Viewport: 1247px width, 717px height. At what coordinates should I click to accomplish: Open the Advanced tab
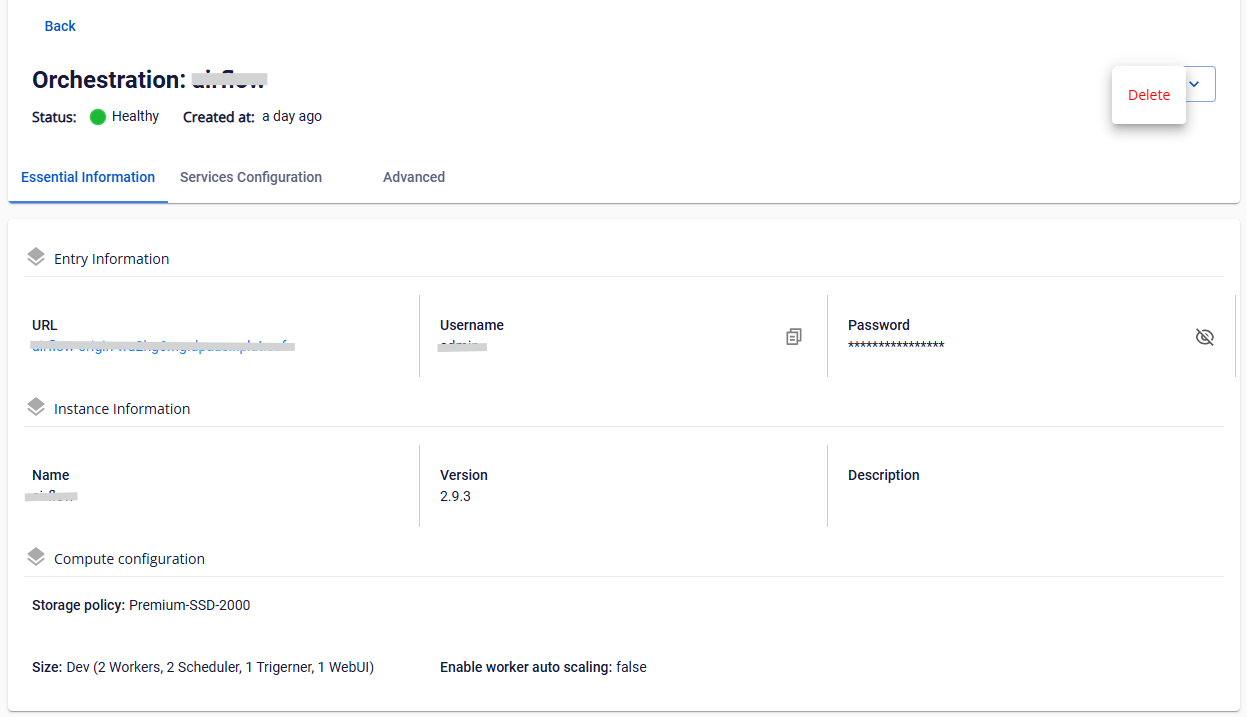pyautogui.click(x=414, y=177)
